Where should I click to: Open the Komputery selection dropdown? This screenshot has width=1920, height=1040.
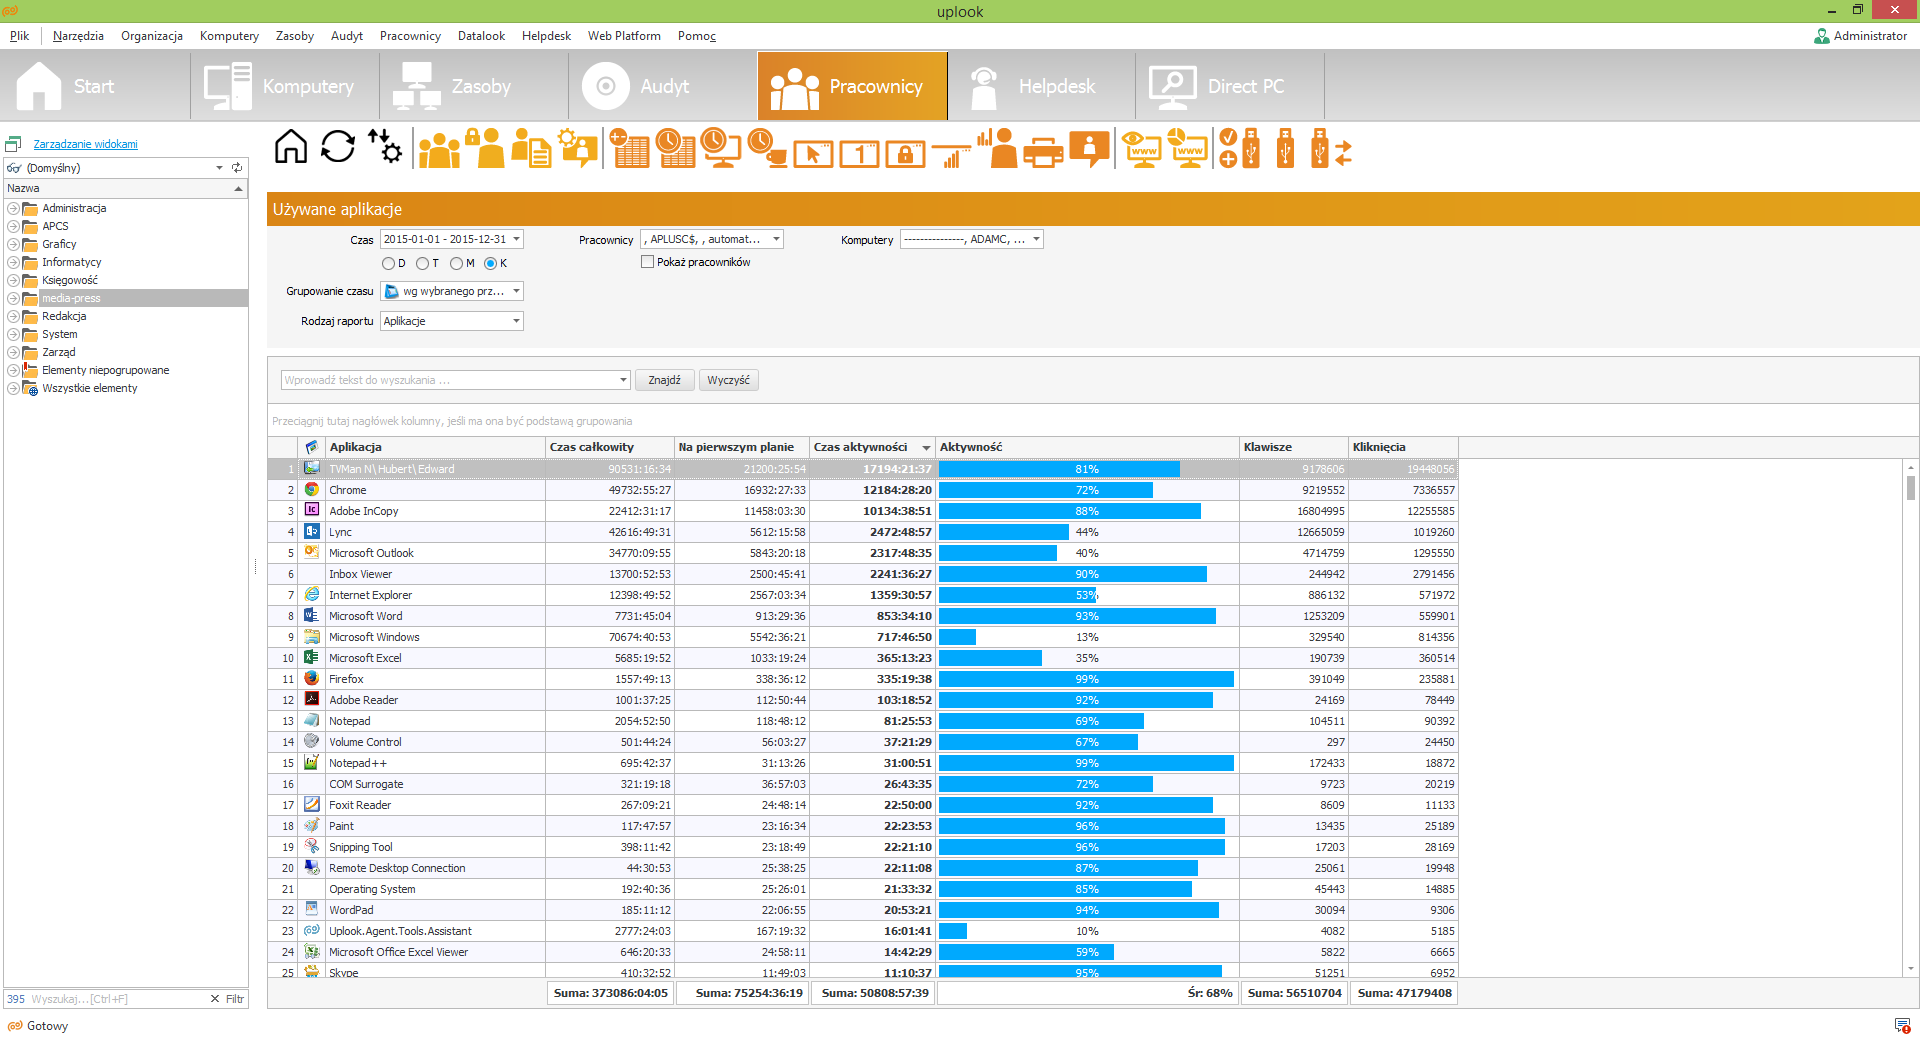click(x=1036, y=239)
